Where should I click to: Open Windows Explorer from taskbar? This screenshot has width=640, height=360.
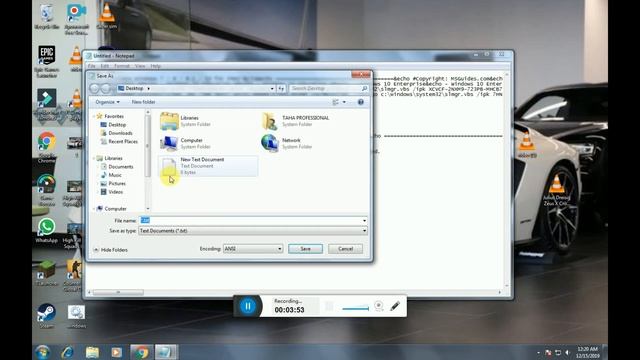[x=92, y=352]
